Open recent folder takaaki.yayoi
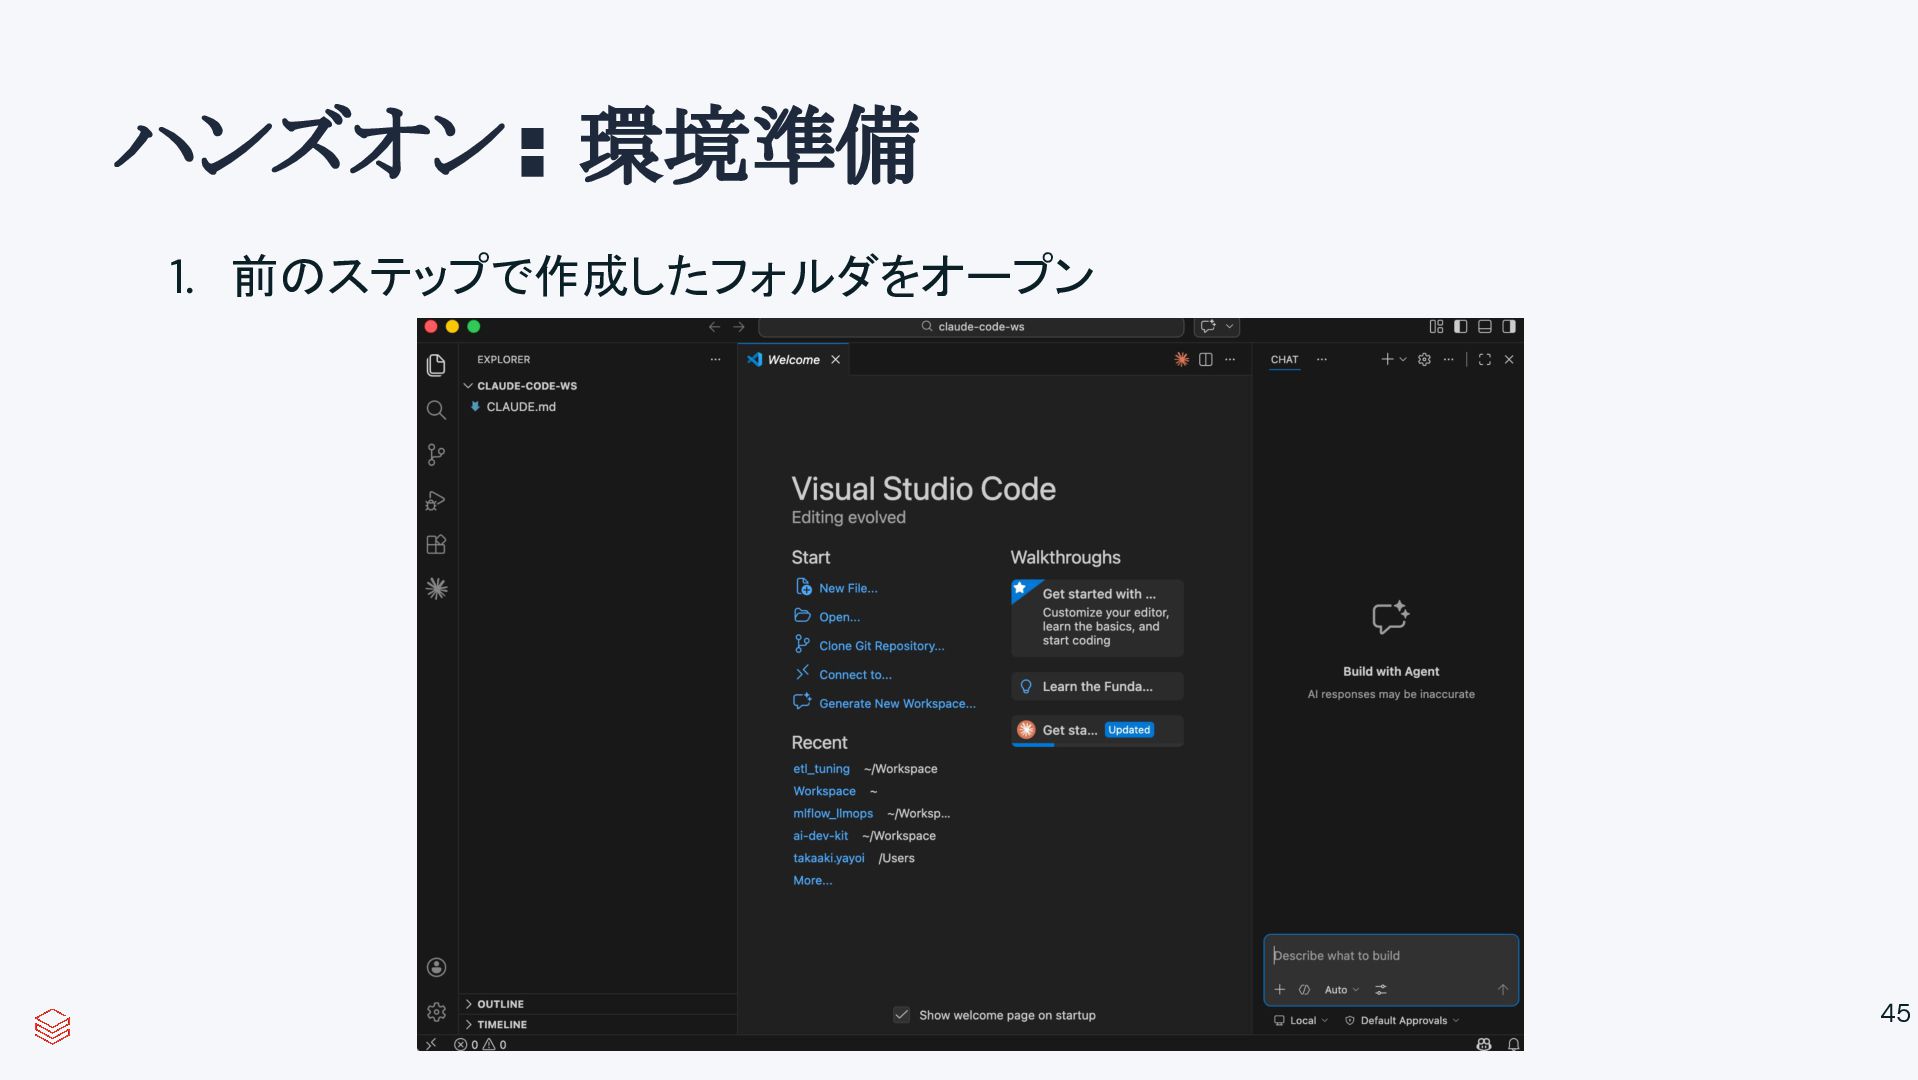Image resolution: width=1918 pixels, height=1080 pixels. click(x=828, y=858)
